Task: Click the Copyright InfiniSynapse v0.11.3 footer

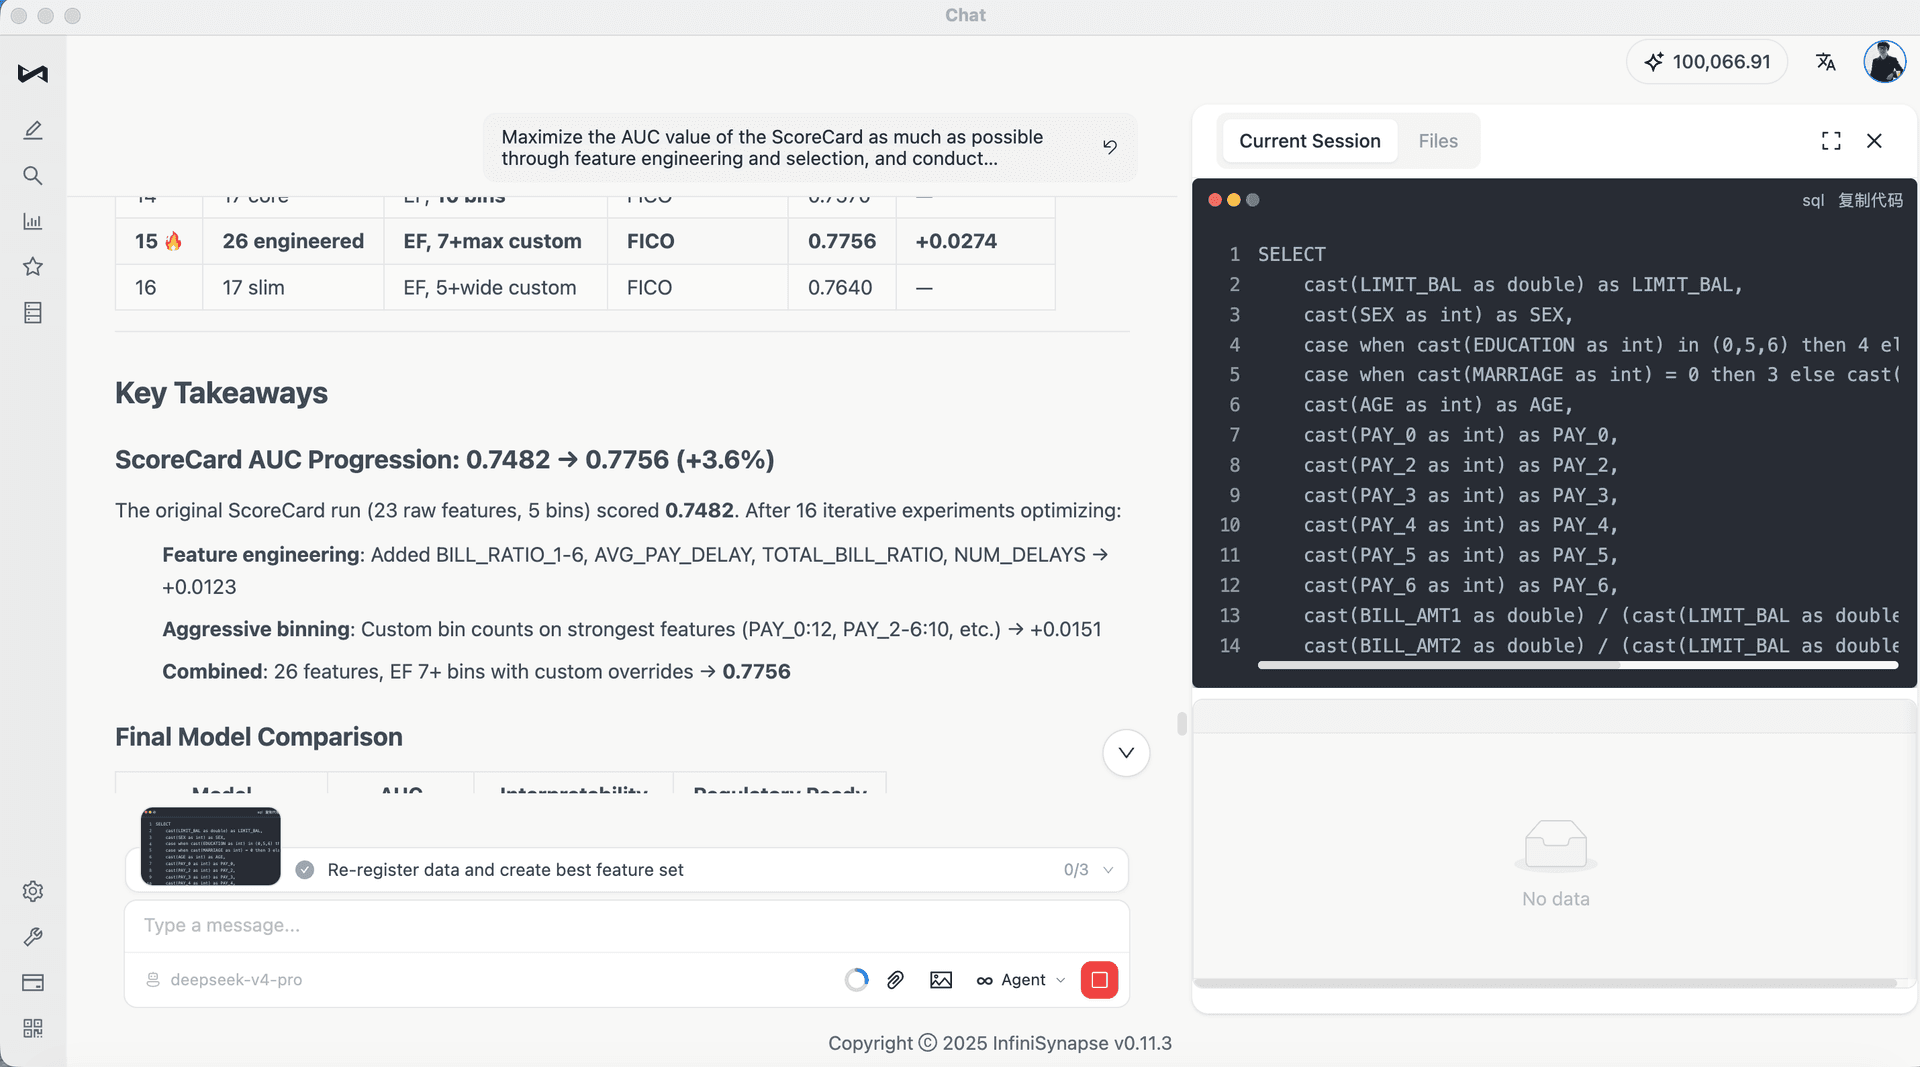Action: pos(1000,1043)
